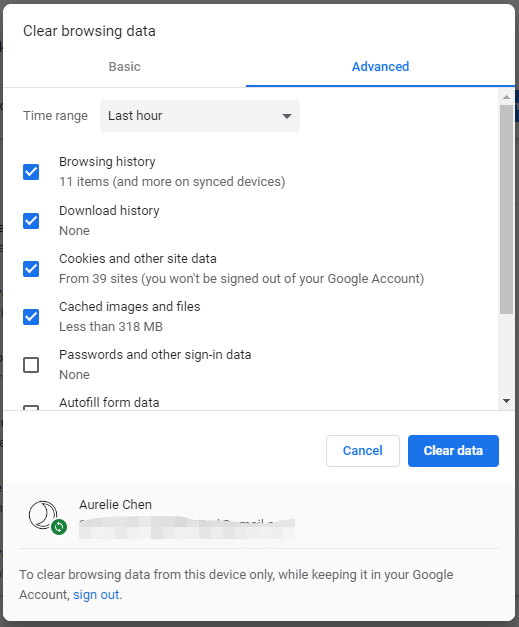519x627 pixels.
Task: Select the Advanced tab
Action: coord(380,66)
